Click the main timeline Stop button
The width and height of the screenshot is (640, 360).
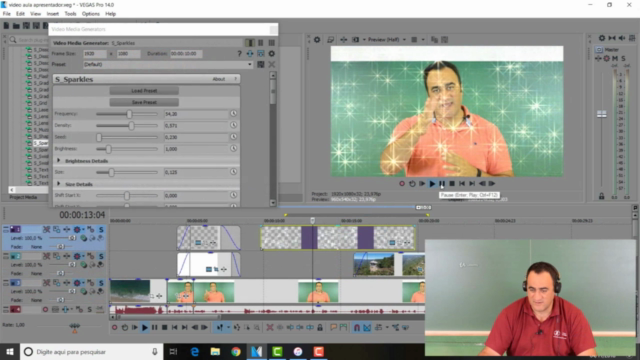(x=164, y=327)
